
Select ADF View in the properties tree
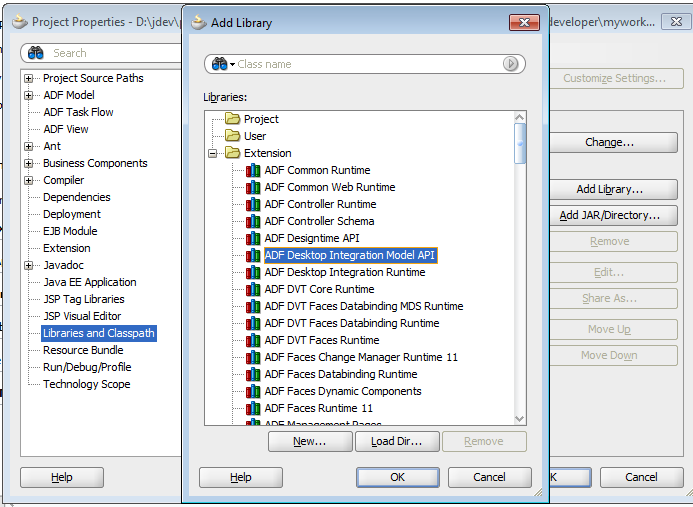click(66, 129)
